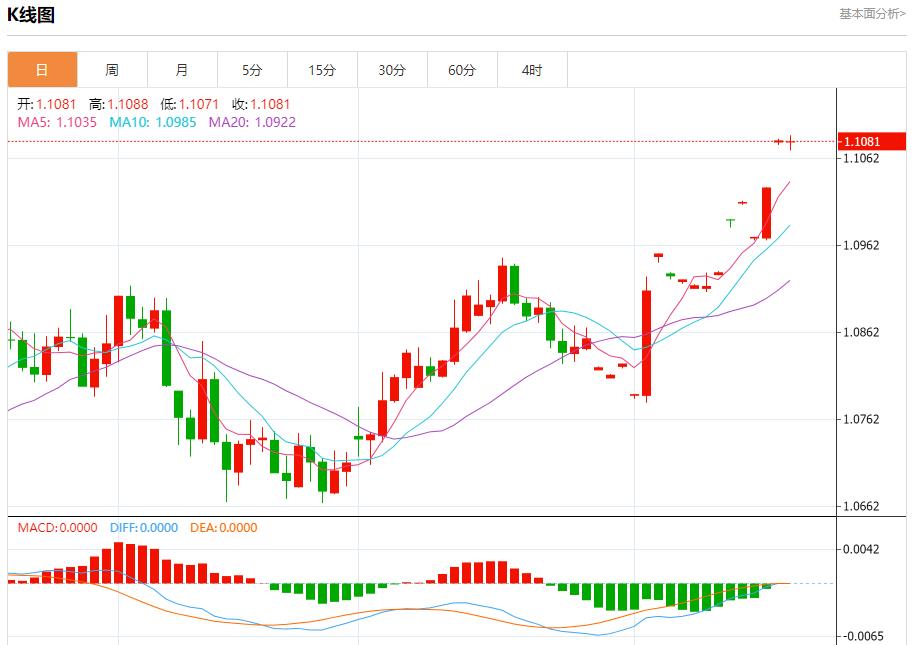Image resolution: width=913 pixels, height=645 pixels.
Task: Open the 5分 interval tab
Action: pyautogui.click(x=252, y=70)
